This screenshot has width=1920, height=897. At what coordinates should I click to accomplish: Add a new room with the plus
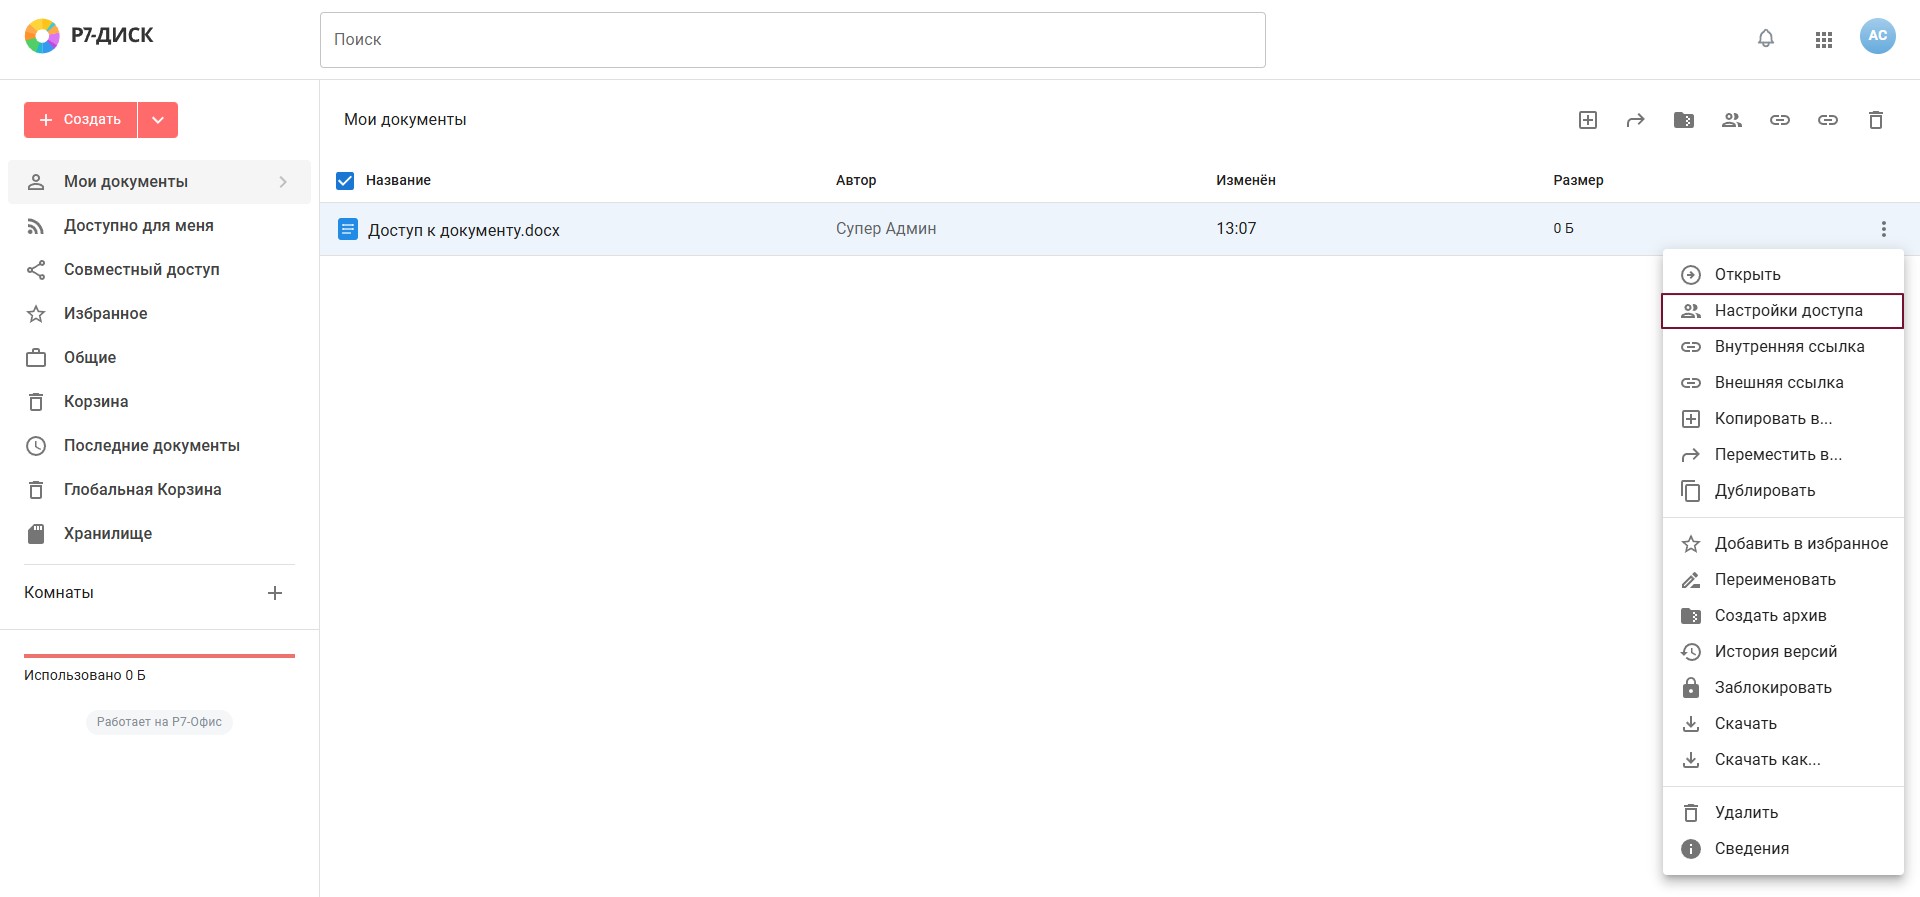pos(275,593)
